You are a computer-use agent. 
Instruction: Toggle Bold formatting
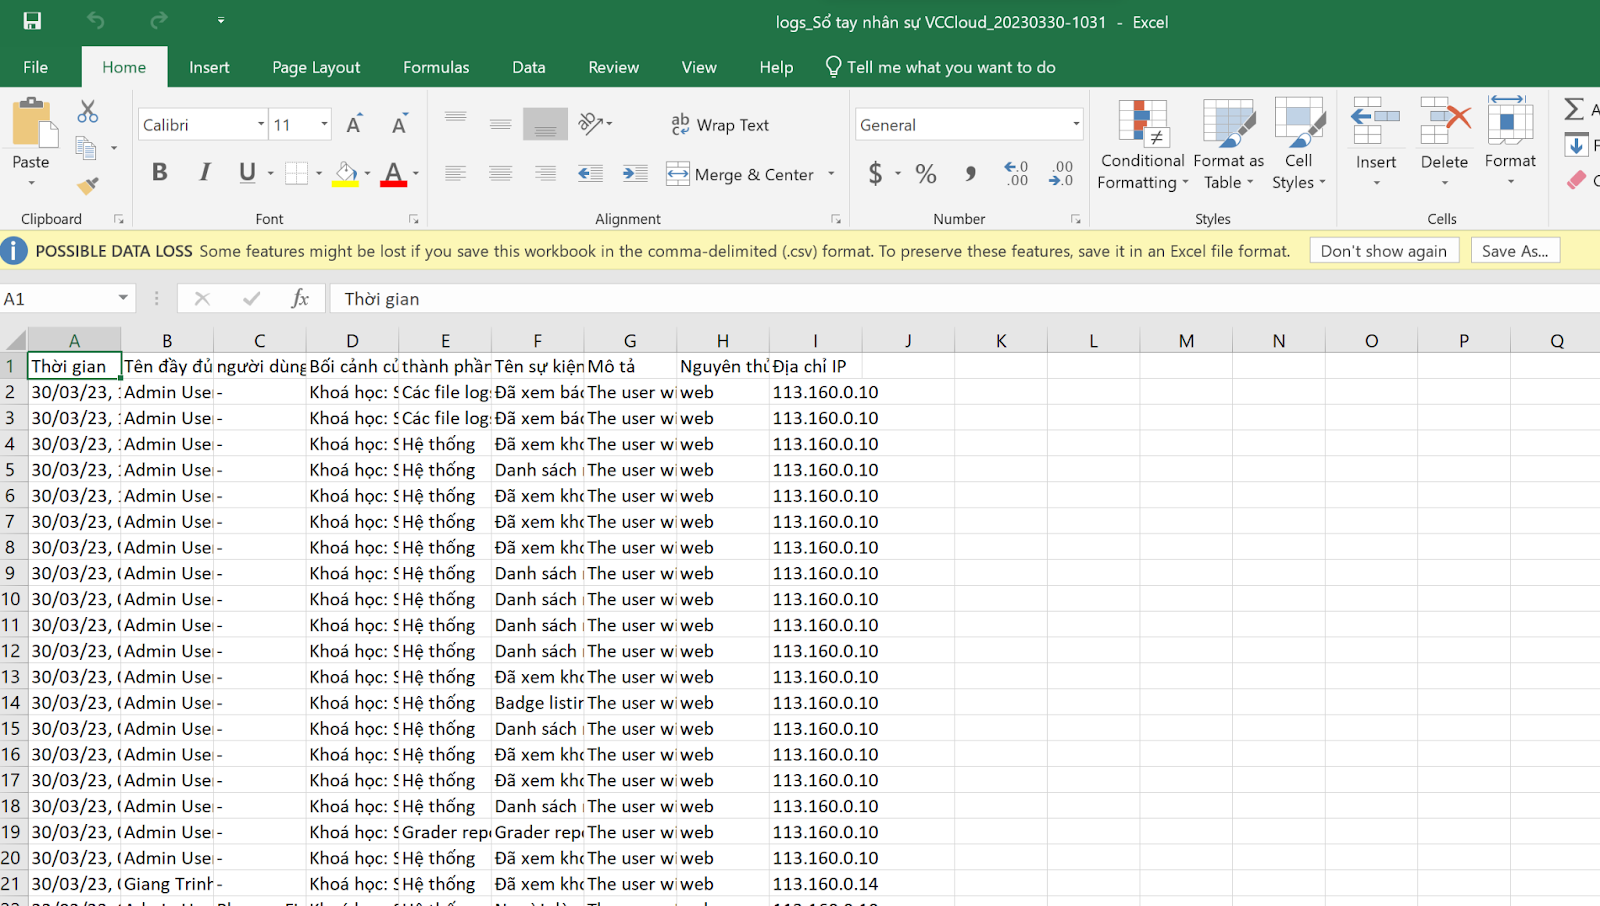[159, 172]
